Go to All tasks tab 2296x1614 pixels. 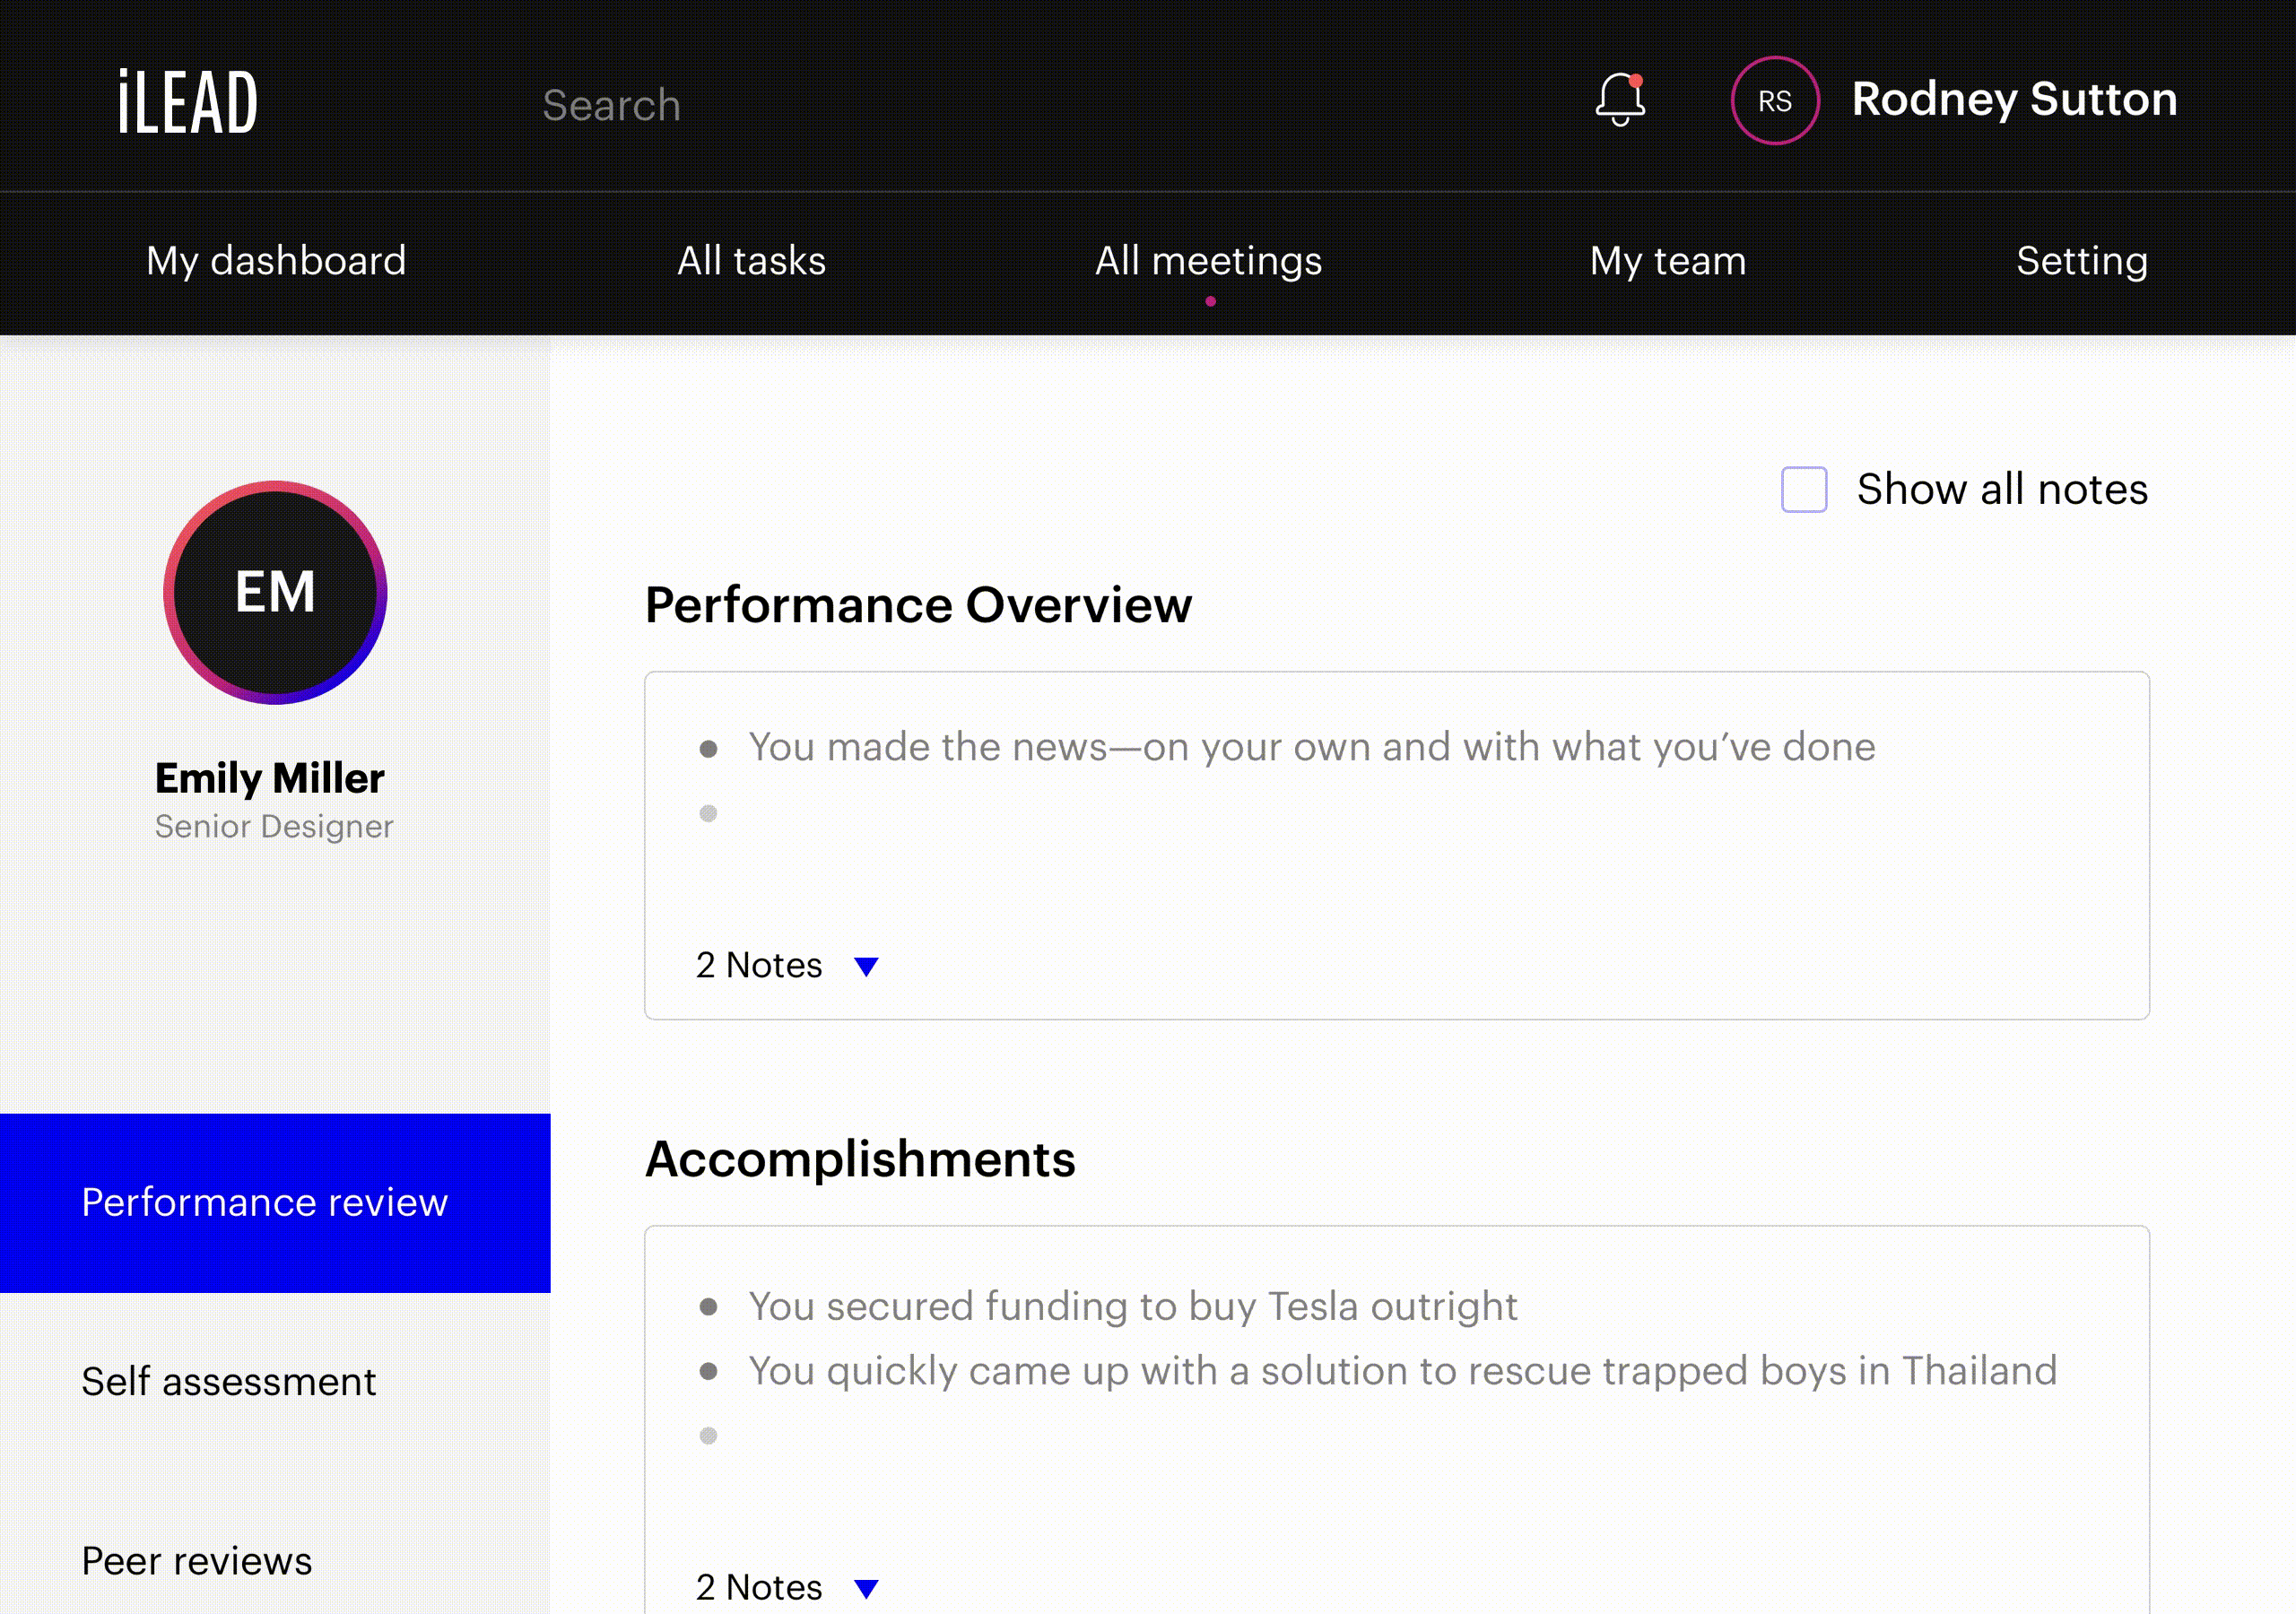(751, 261)
